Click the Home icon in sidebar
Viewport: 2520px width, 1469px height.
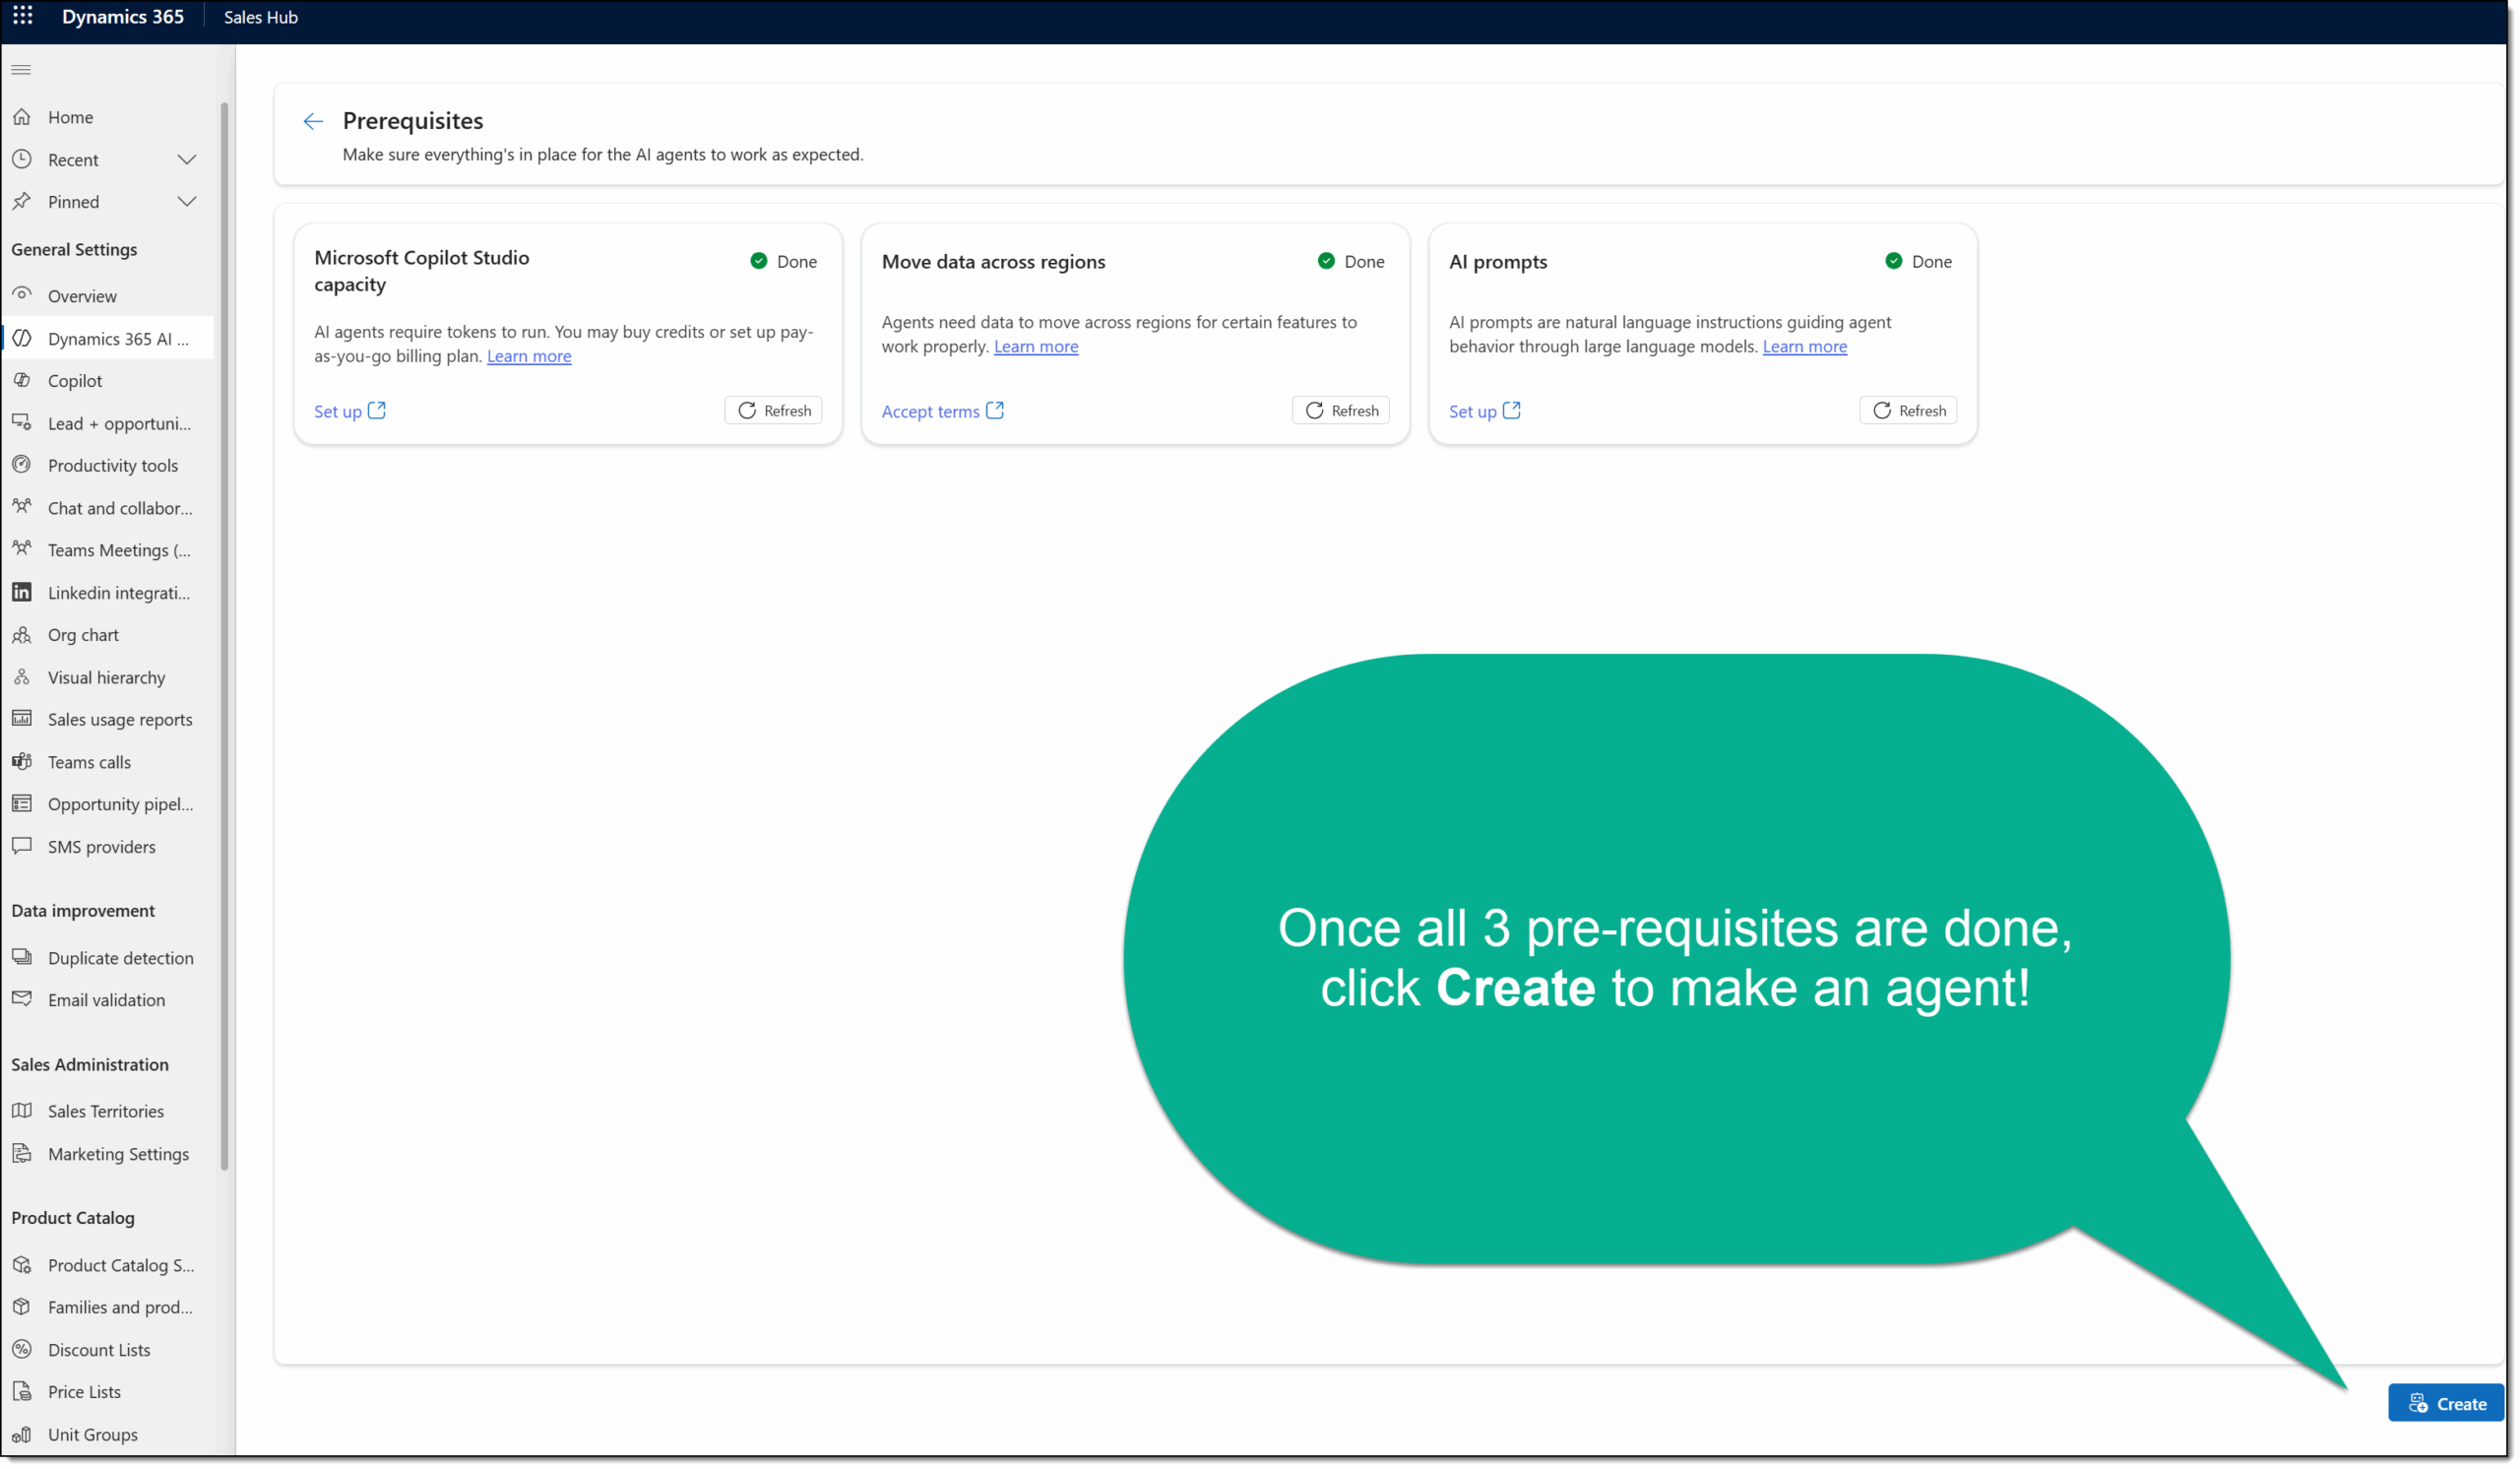22,117
